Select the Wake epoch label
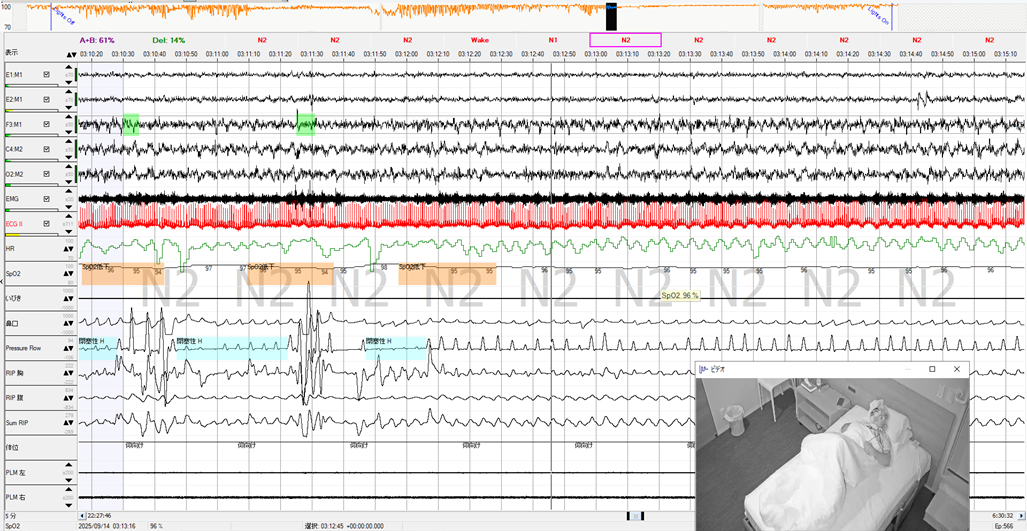 coord(480,40)
